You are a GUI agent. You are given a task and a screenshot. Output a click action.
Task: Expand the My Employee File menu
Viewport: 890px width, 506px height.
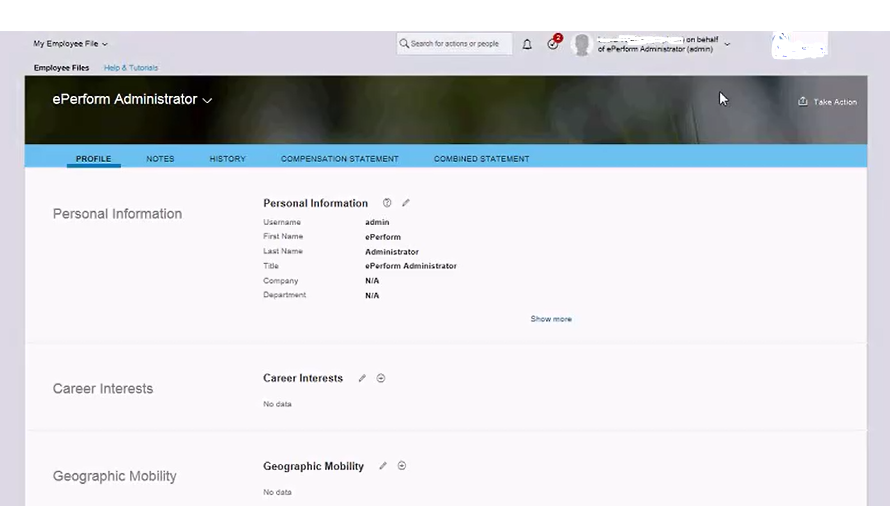[x=70, y=44]
